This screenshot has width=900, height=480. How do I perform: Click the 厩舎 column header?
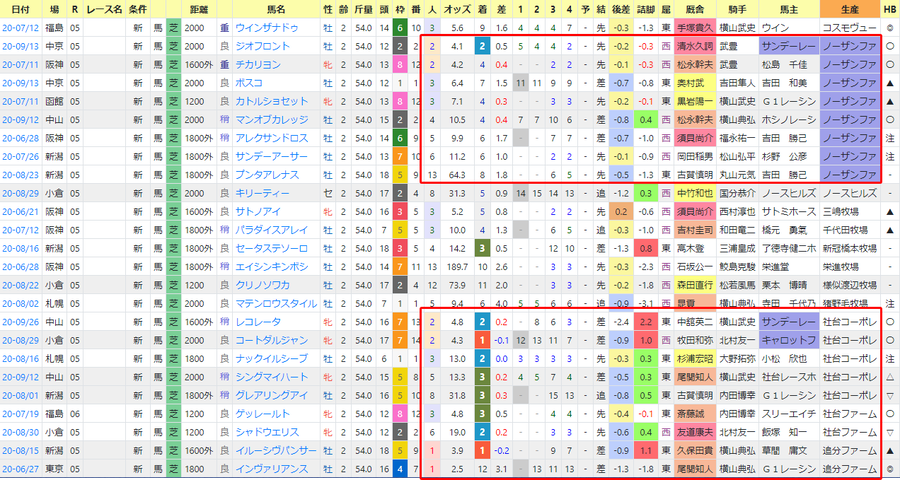[696, 9]
